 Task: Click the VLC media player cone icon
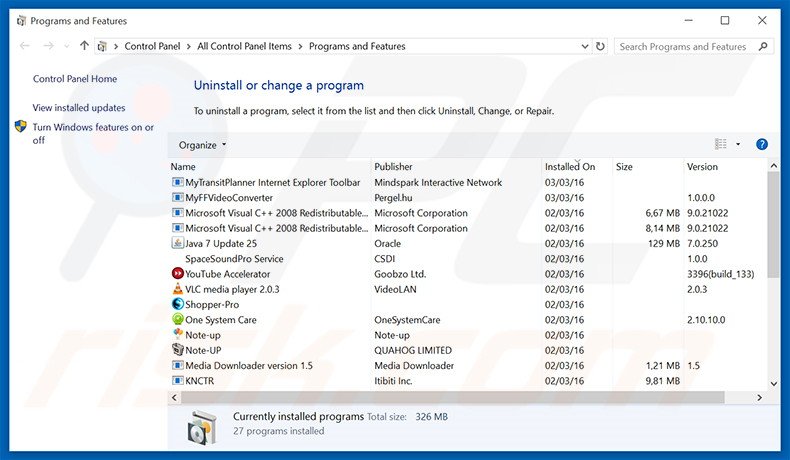point(177,289)
